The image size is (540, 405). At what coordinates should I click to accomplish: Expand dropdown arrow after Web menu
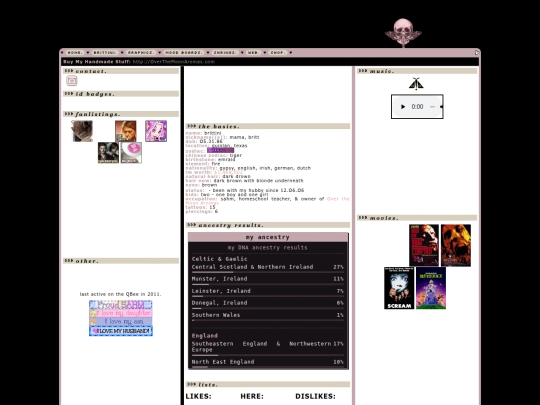(264, 53)
